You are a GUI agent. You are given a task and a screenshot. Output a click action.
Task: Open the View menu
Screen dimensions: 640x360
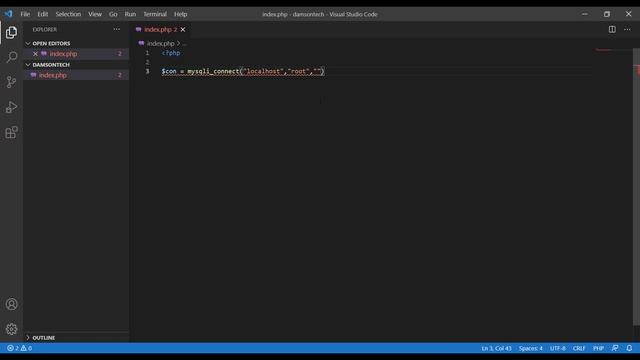(x=95, y=14)
